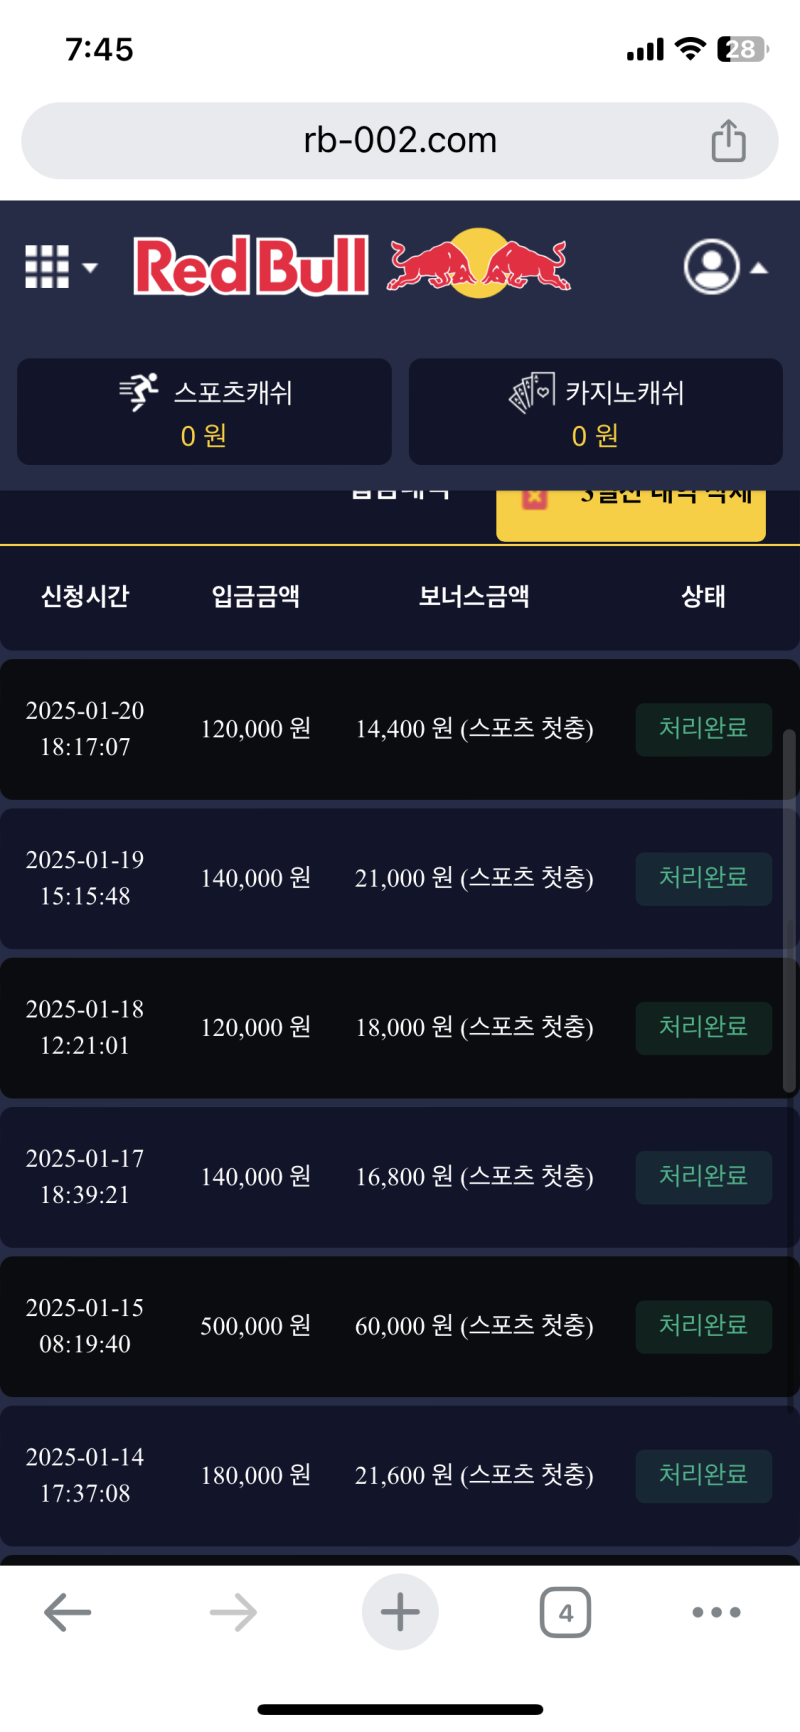Go back with the browser back arrow

[68, 1612]
